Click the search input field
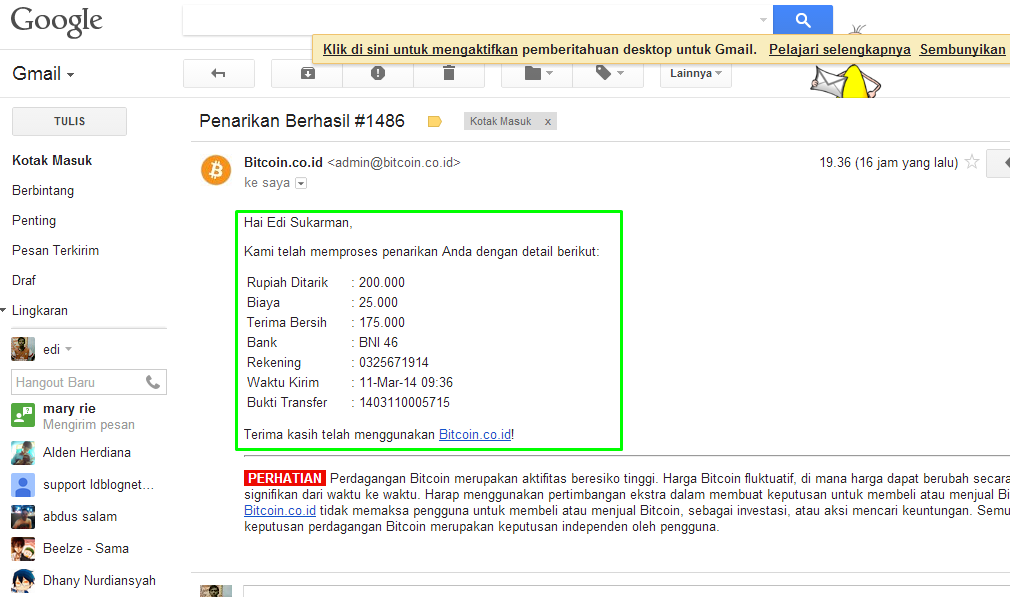1010x597 pixels. (x=470, y=20)
